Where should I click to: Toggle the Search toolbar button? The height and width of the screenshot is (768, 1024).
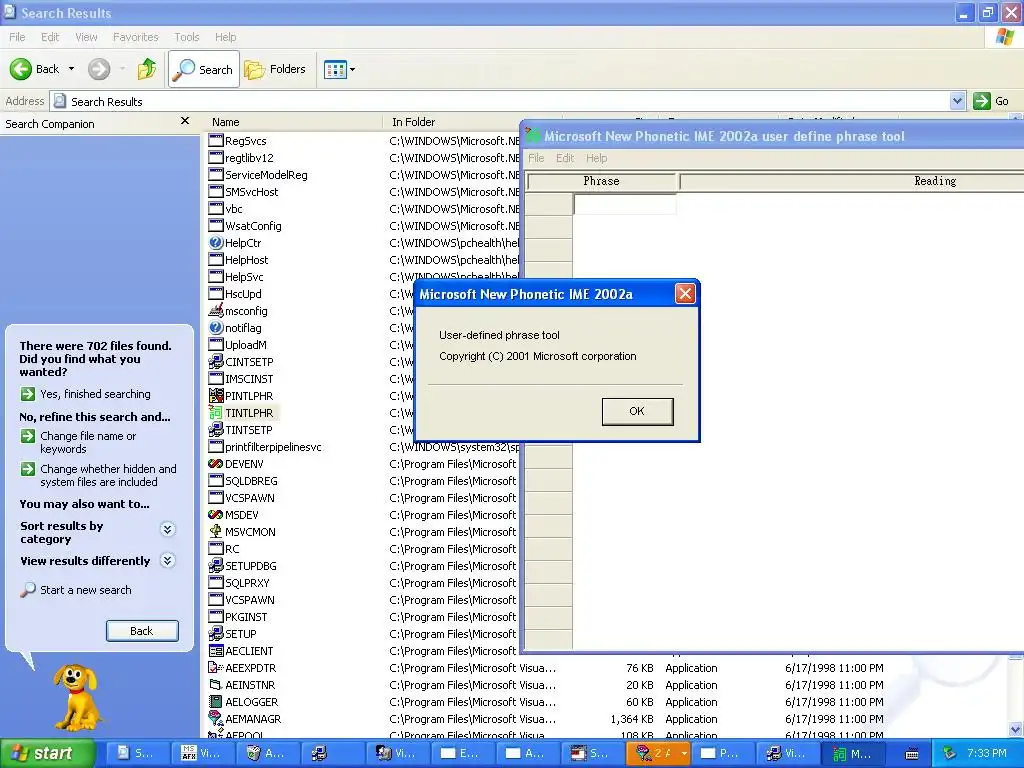coord(204,69)
